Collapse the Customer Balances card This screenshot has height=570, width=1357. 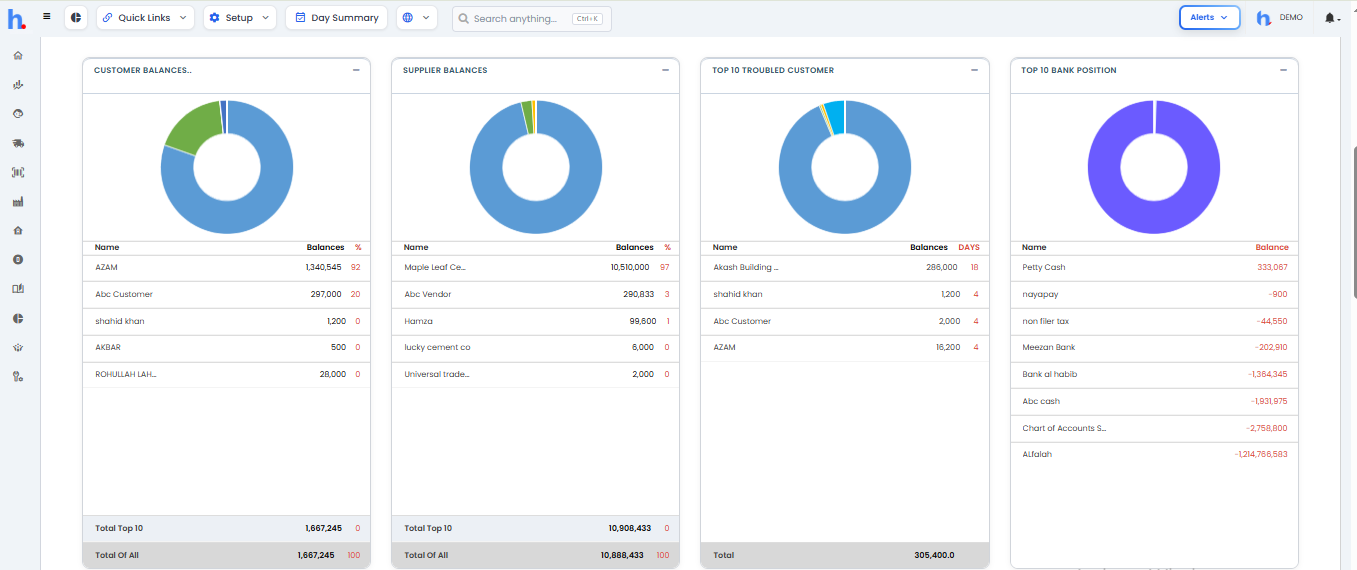(356, 70)
